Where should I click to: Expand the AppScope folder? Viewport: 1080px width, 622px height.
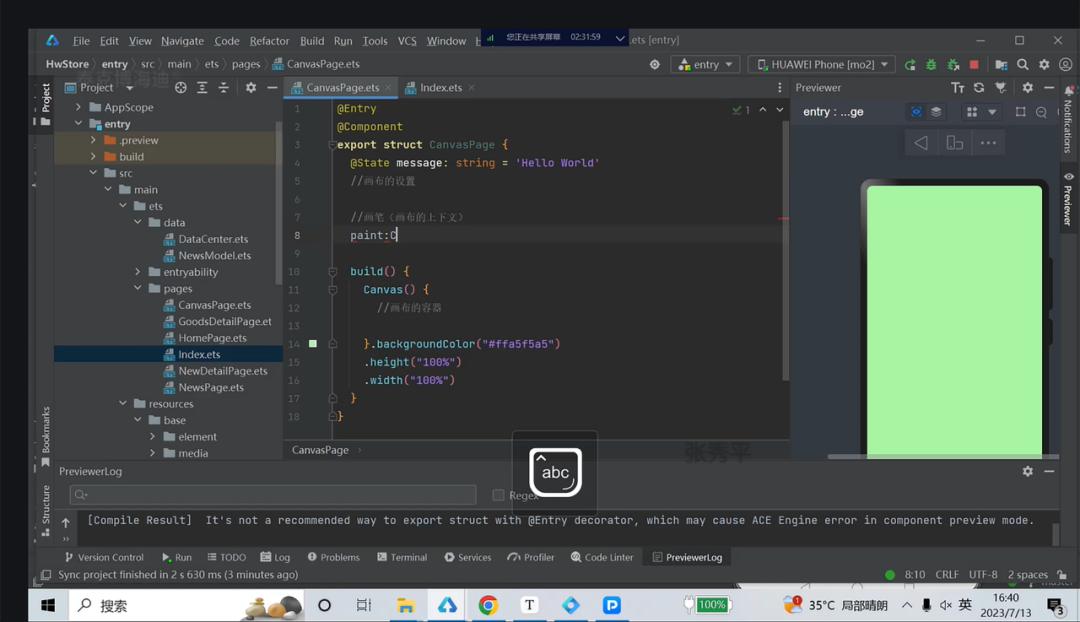click(79, 107)
